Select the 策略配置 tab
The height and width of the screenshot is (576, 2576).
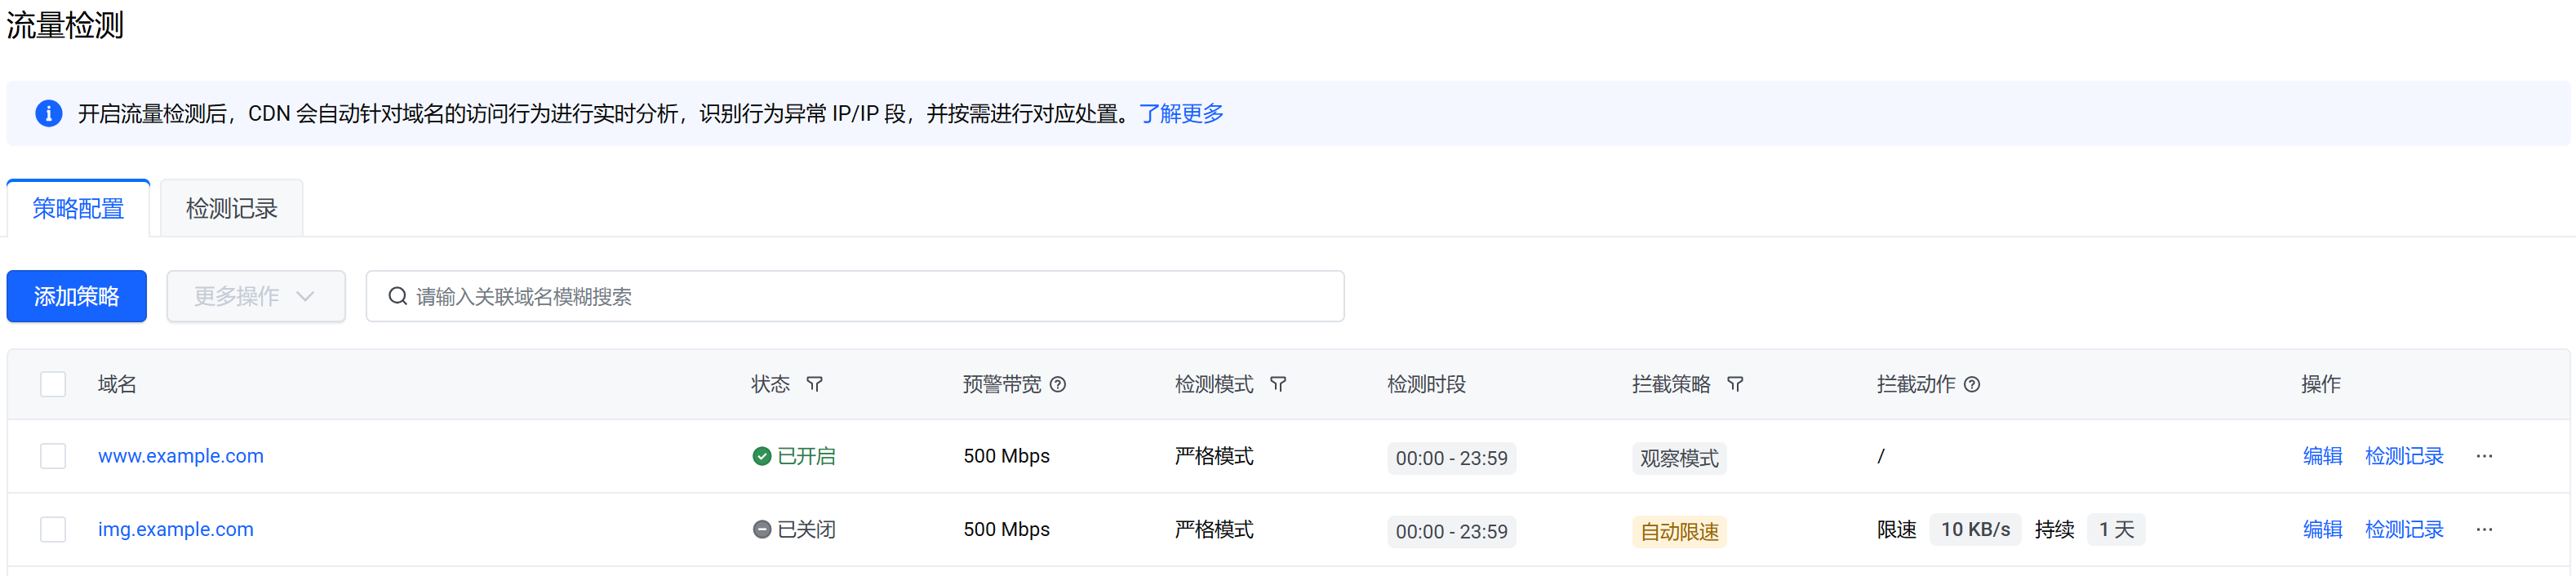78,209
